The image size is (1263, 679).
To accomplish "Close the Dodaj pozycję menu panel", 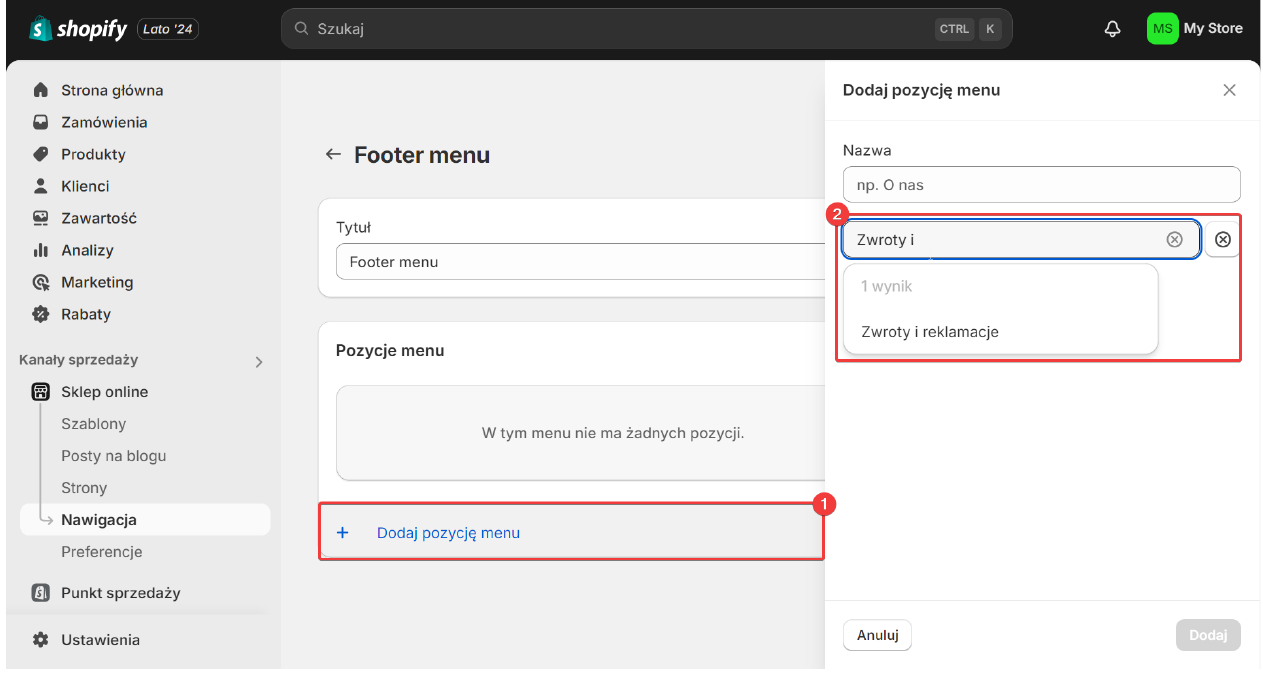I will pos(1230,90).
